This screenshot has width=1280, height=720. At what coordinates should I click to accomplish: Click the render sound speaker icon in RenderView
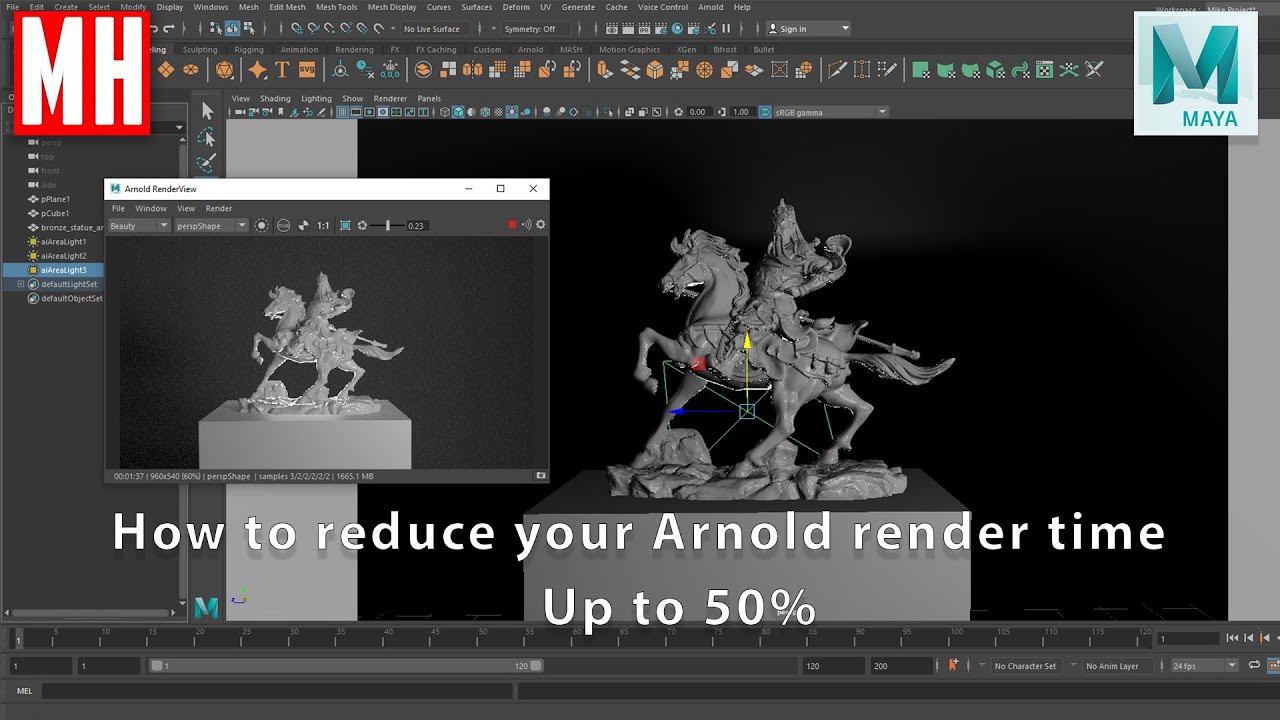click(x=526, y=225)
